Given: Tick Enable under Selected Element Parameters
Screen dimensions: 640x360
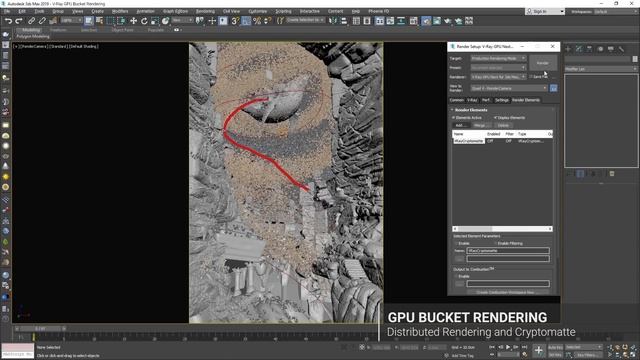Looking at the screenshot, I should pyautogui.click(x=457, y=243).
